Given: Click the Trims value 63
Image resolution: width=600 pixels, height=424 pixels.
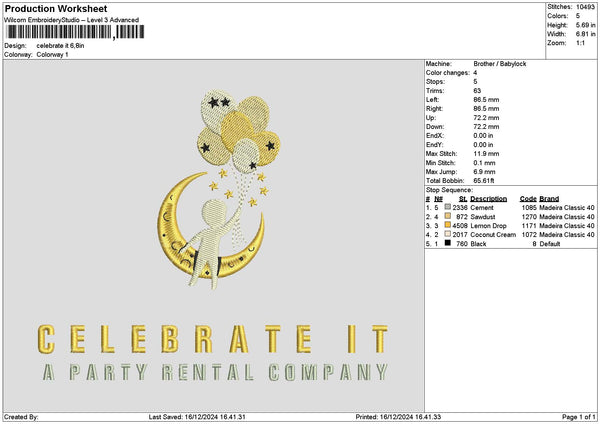Looking at the screenshot, I should (477, 91).
